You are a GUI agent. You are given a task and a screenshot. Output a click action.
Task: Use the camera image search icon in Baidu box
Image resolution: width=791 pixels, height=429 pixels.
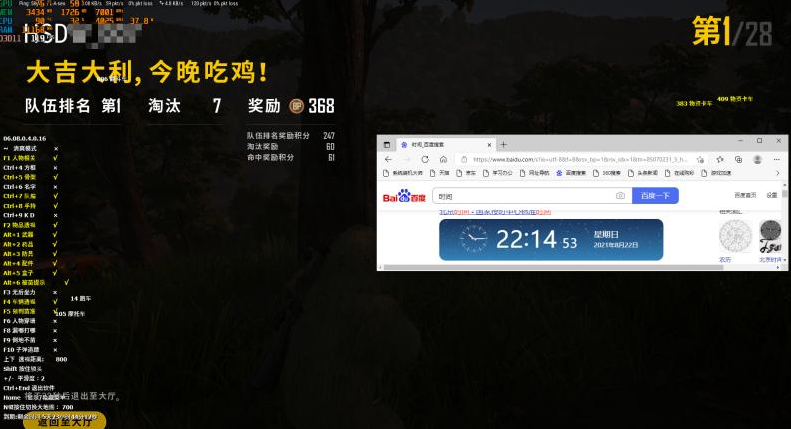click(x=620, y=196)
